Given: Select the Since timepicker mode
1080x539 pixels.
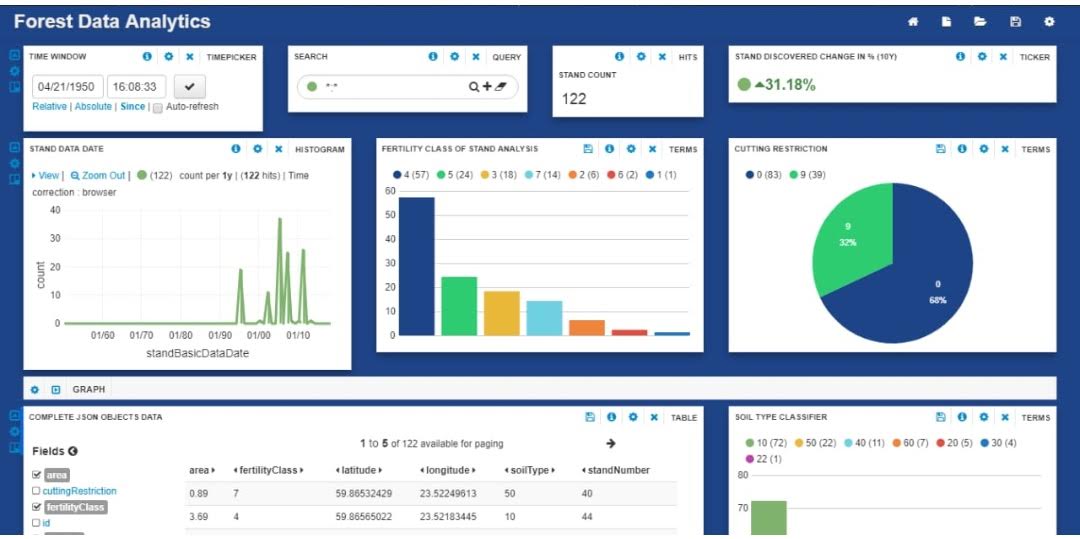Looking at the screenshot, I should click(x=133, y=107).
